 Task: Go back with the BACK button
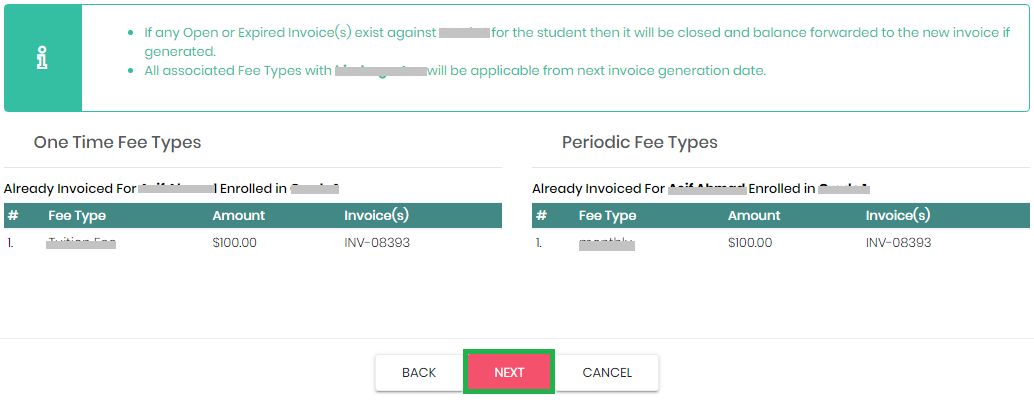point(419,372)
